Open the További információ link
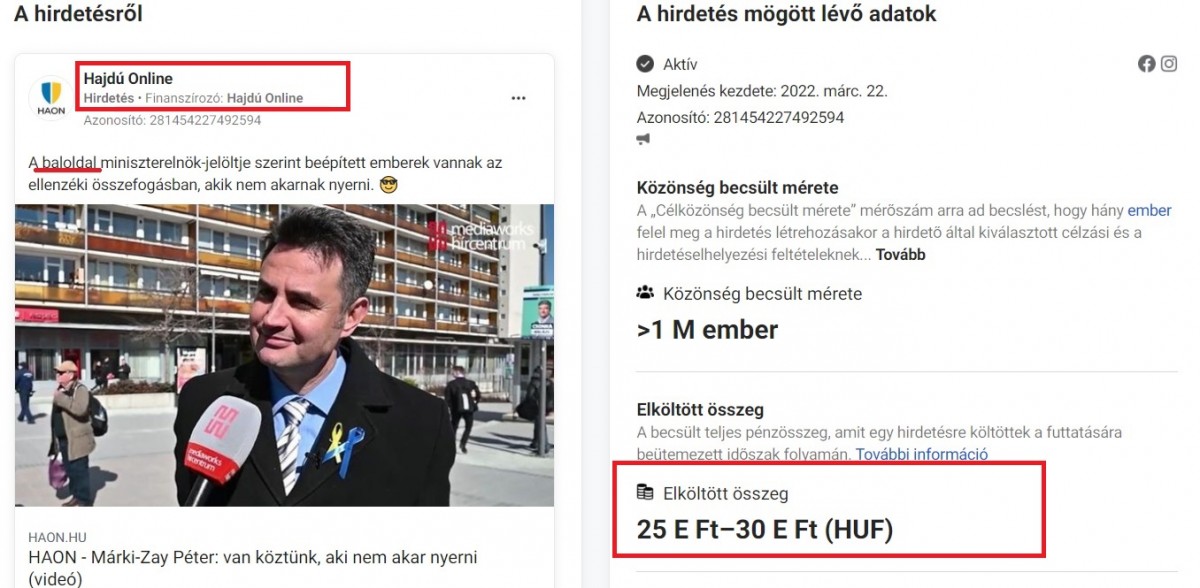The width and height of the screenshot is (1200, 588). pyautogui.click(x=922, y=454)
